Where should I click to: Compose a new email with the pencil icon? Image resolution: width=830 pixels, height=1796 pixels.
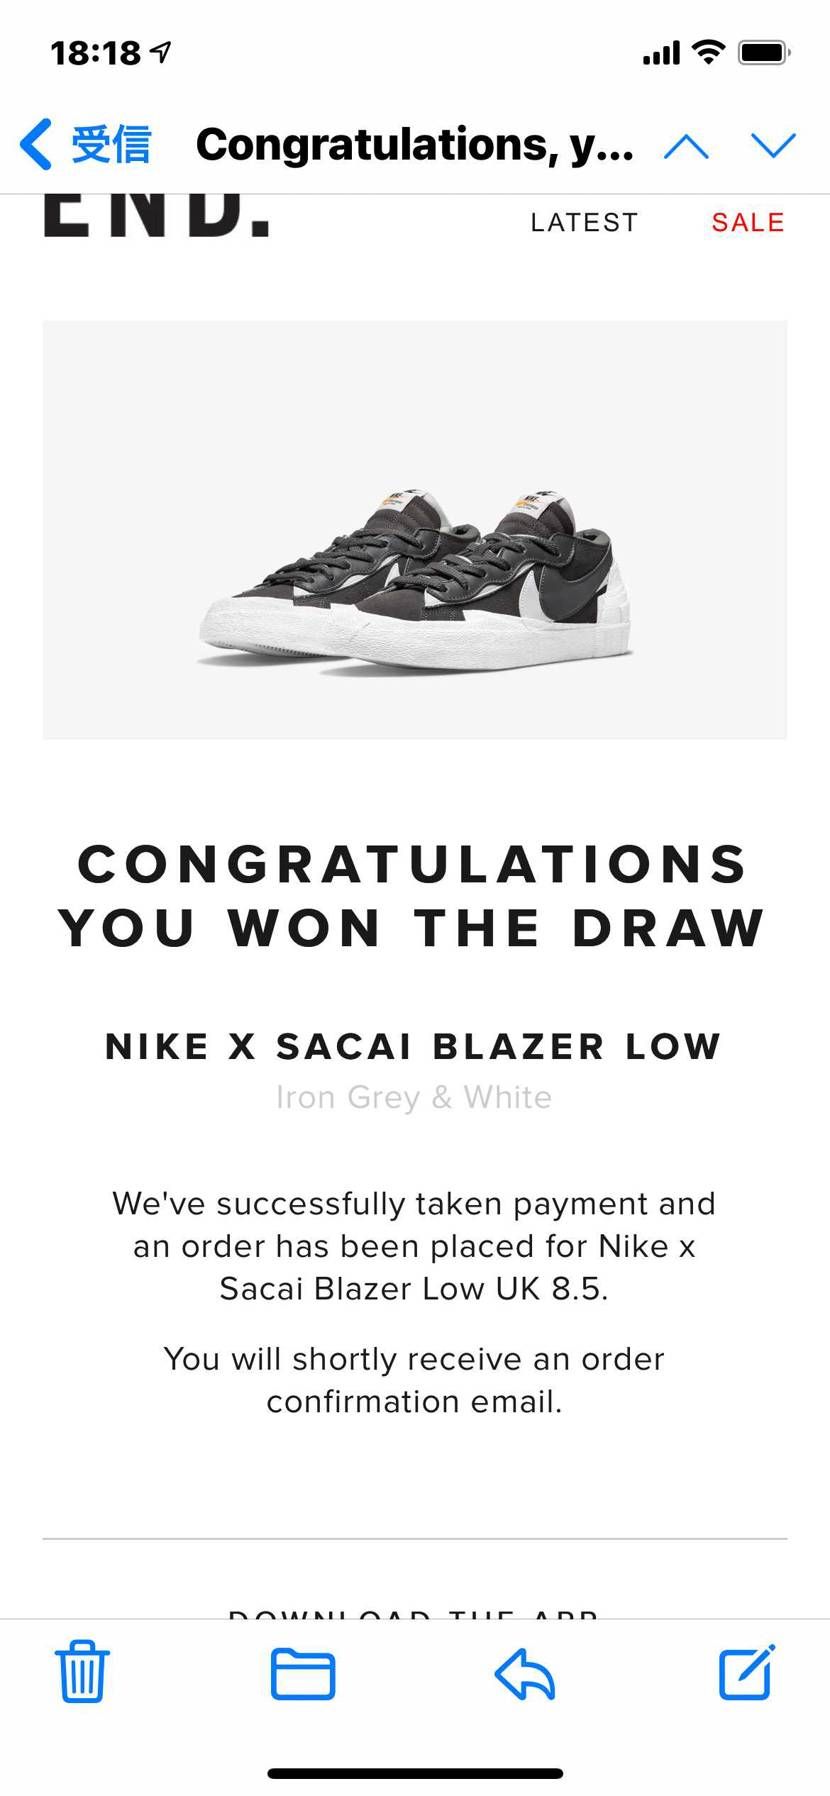coord(747,1672)
